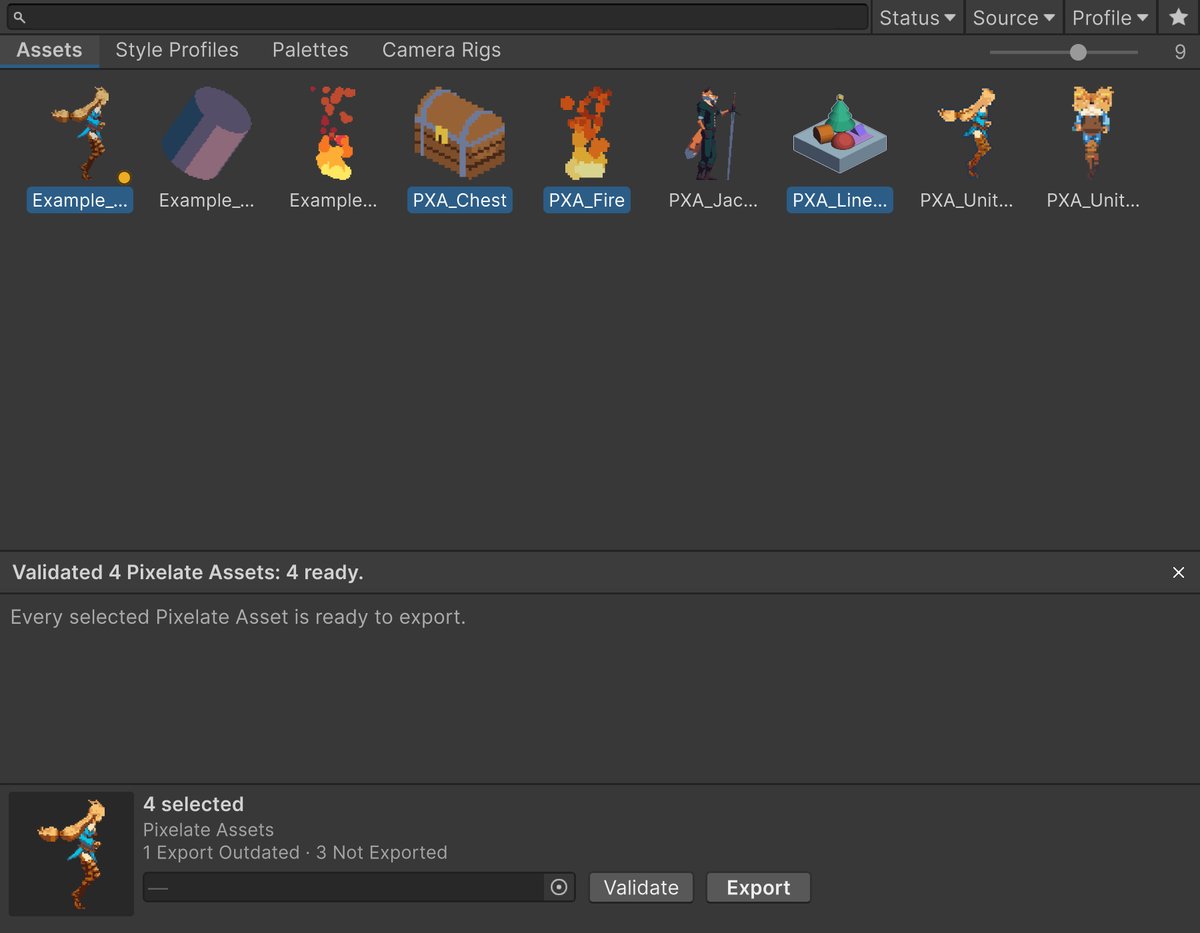Select the PXA_Unit... fox-eared character icon
Screen dimensions: 1200x933
click(1093, 132)
